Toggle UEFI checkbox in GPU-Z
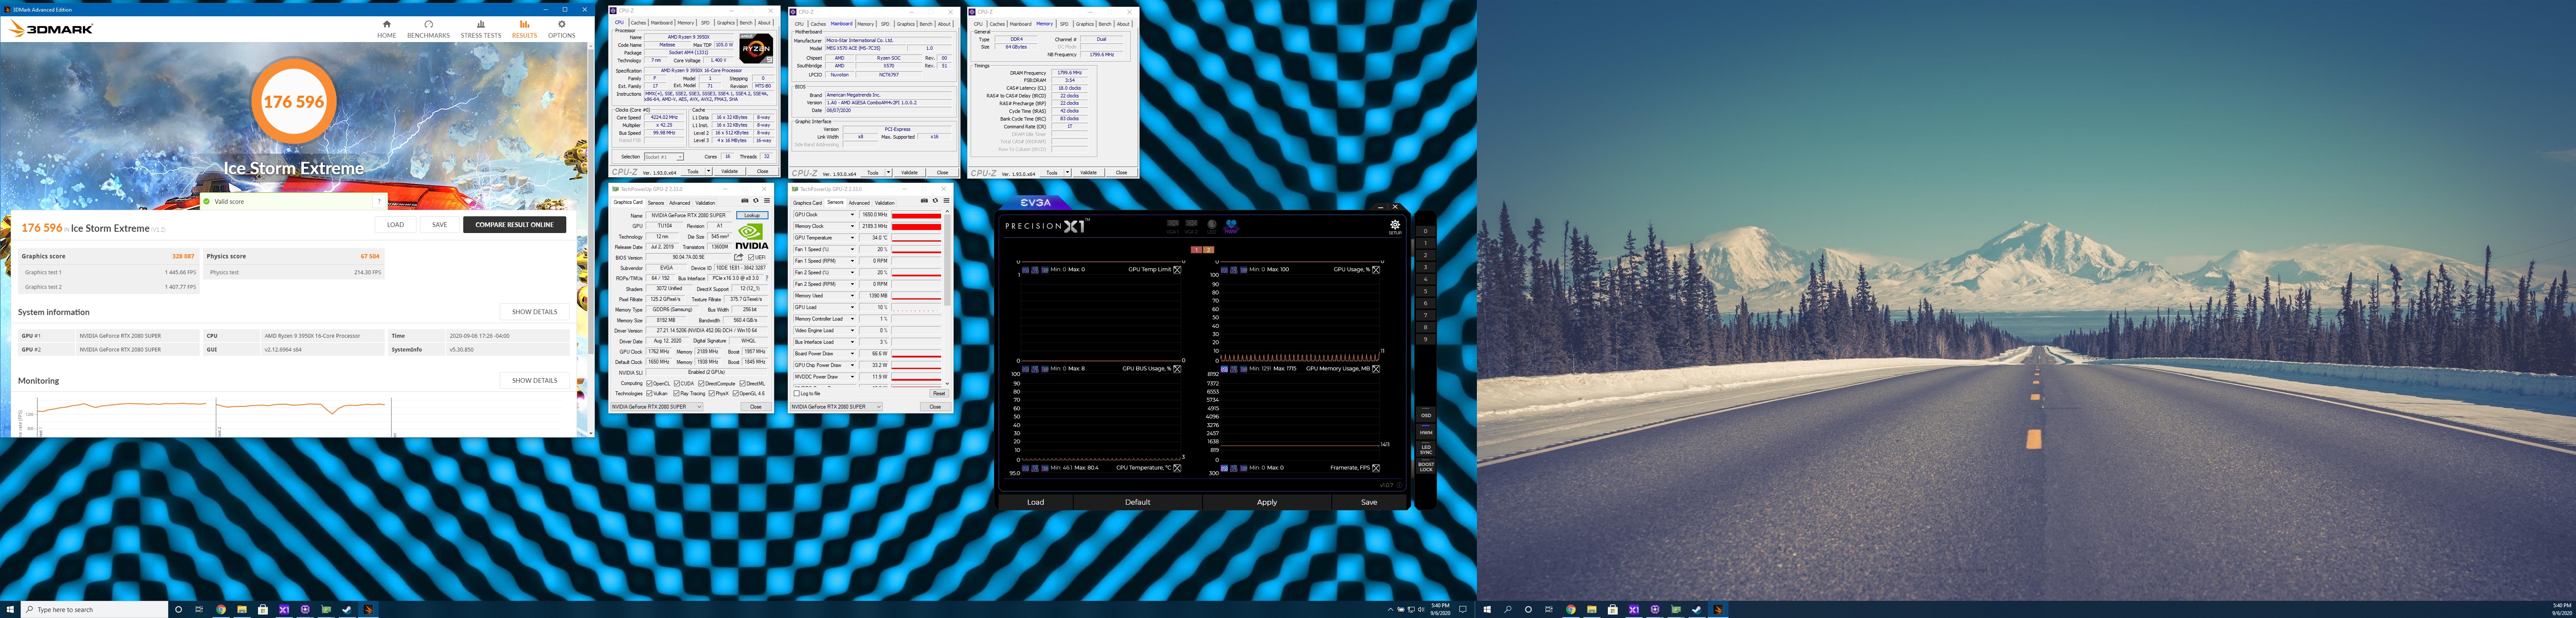The height and width of the screenshot is (618, 2576). click(751, 257)
